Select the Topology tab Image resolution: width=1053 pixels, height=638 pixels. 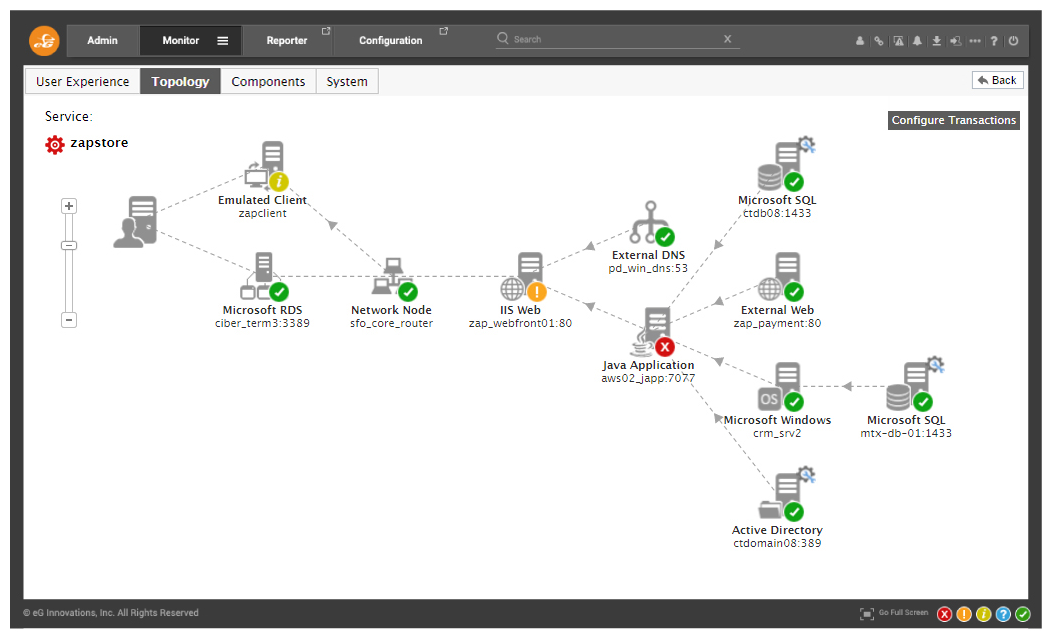tap(180, 81)
